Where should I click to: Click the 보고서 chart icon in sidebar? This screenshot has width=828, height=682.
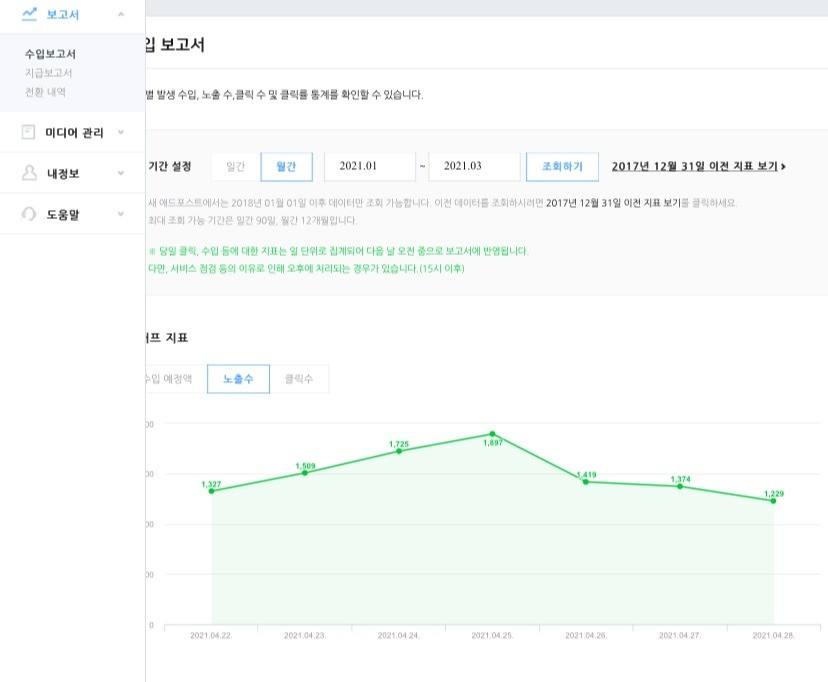(x=29, y=15)
